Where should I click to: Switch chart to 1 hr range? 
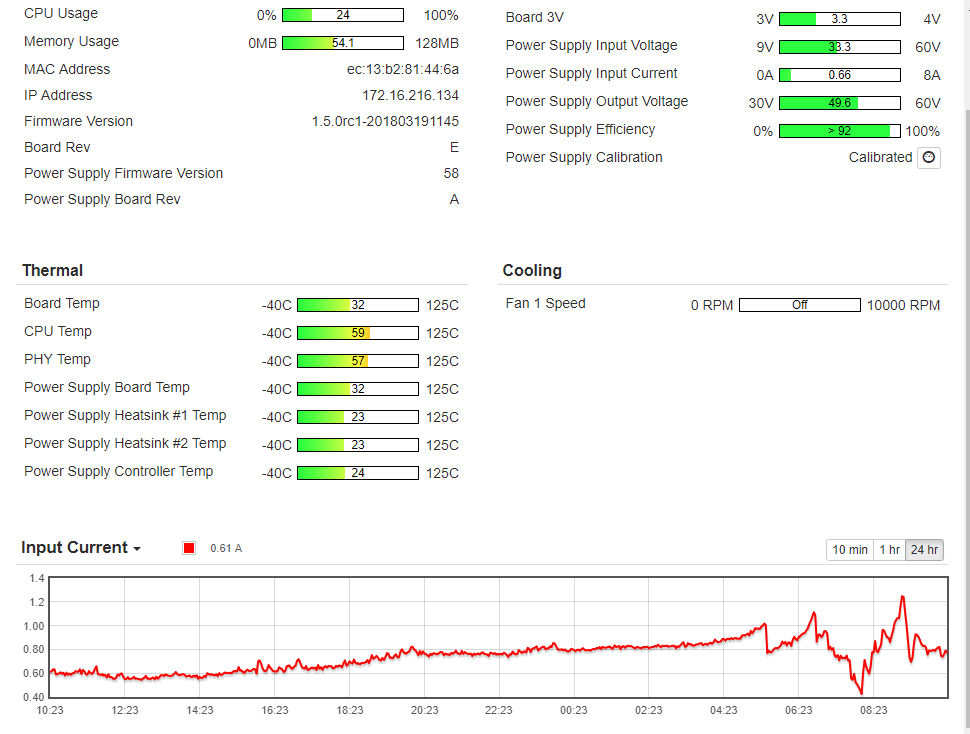[x=888, y=550]
